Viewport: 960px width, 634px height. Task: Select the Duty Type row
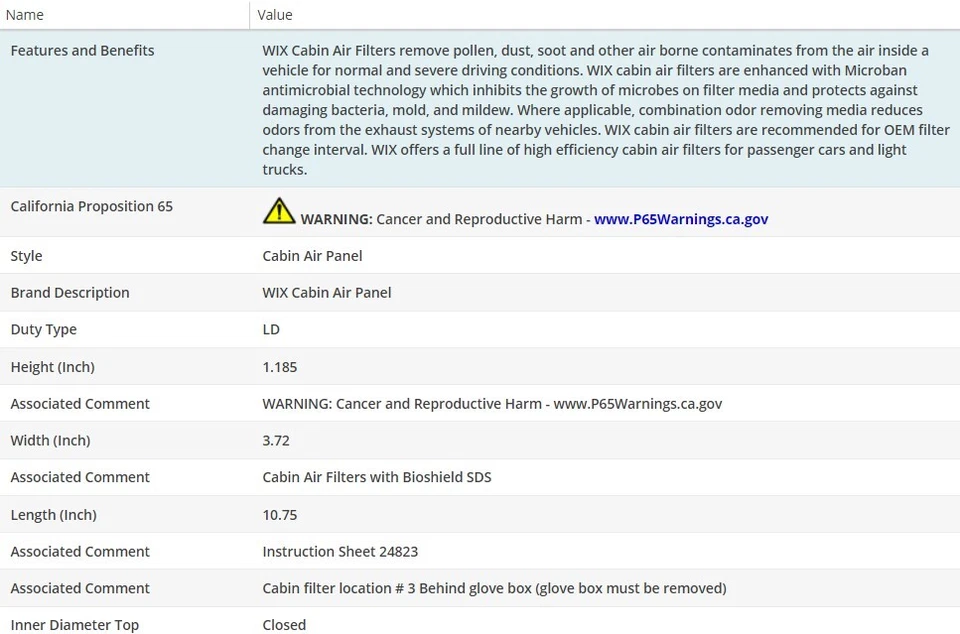(x=43, y=330)
